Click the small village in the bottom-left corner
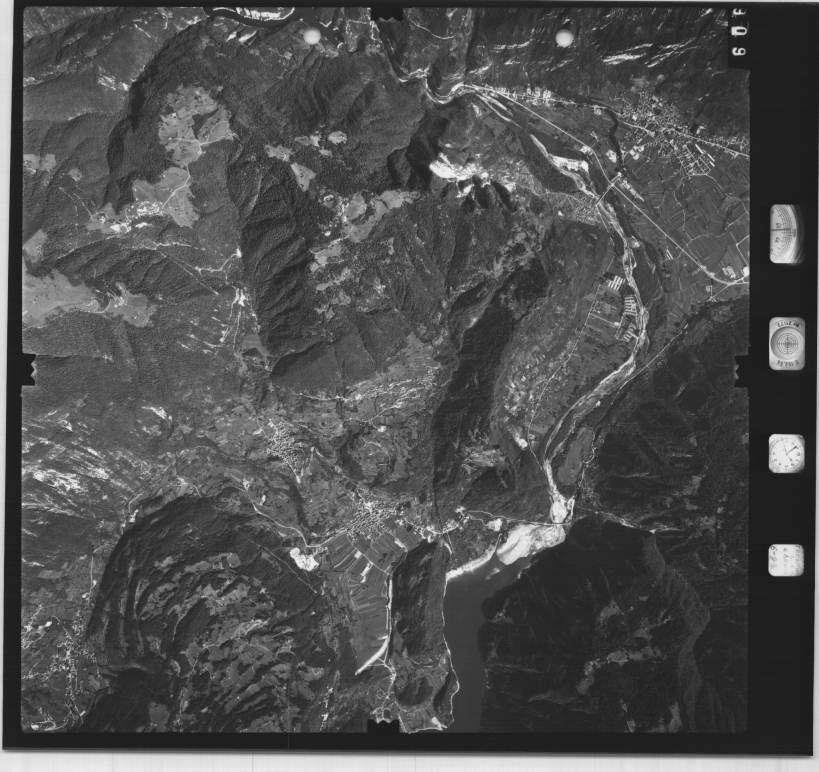 [60, 650]
